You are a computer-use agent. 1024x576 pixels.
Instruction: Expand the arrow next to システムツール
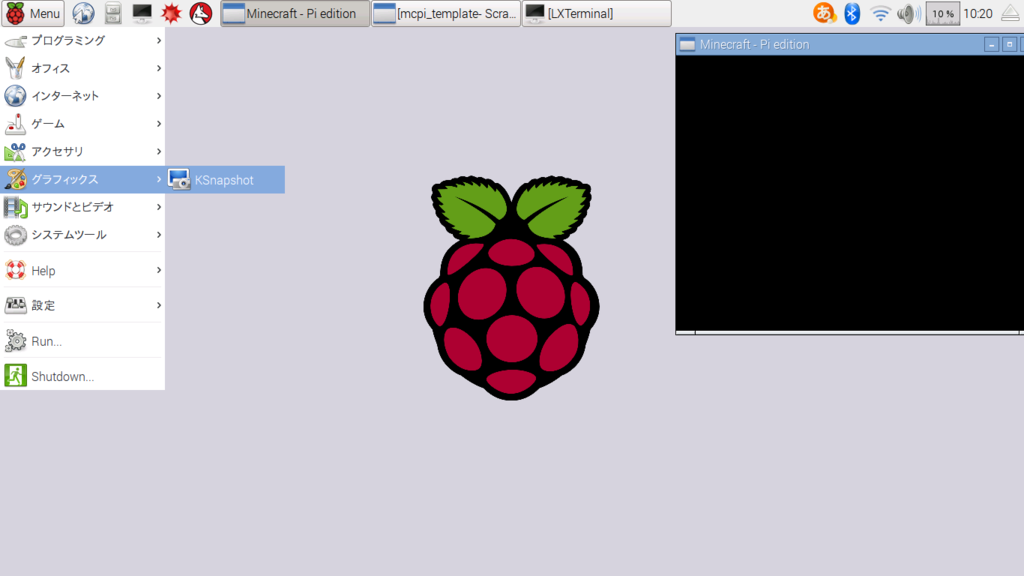click(x=159, y=234)
